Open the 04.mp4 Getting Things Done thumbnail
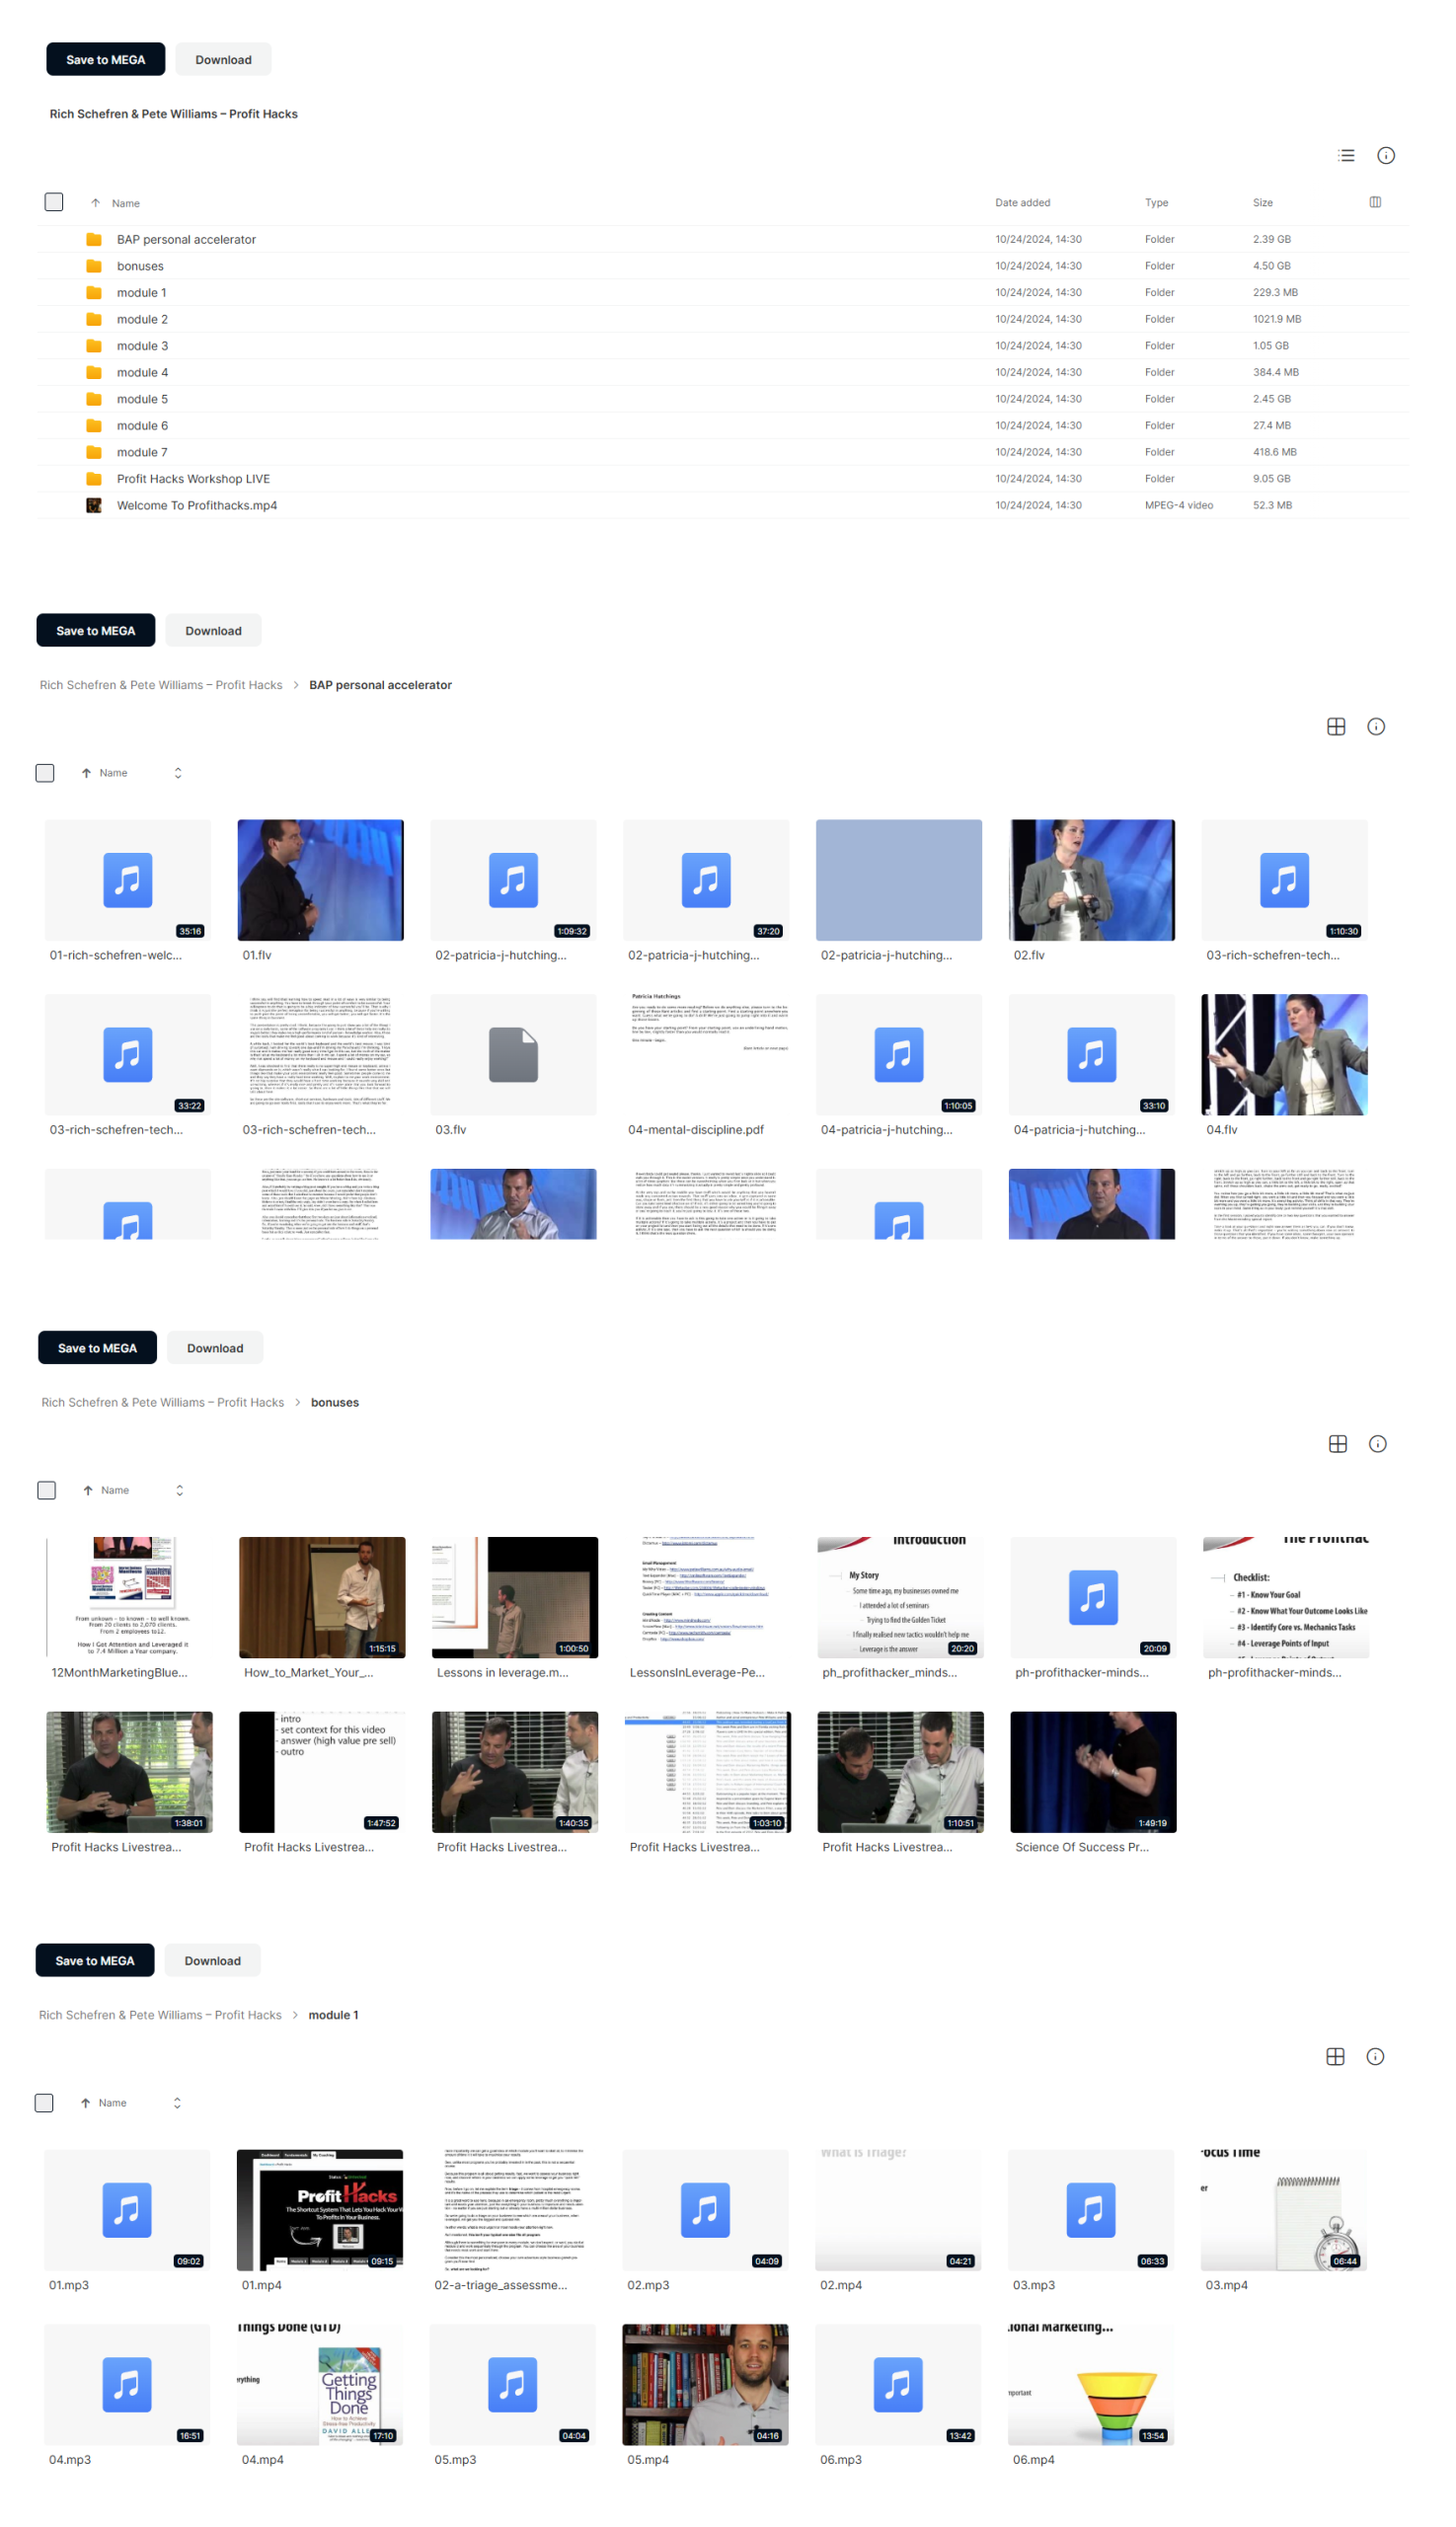 [x=319, y=2384]
